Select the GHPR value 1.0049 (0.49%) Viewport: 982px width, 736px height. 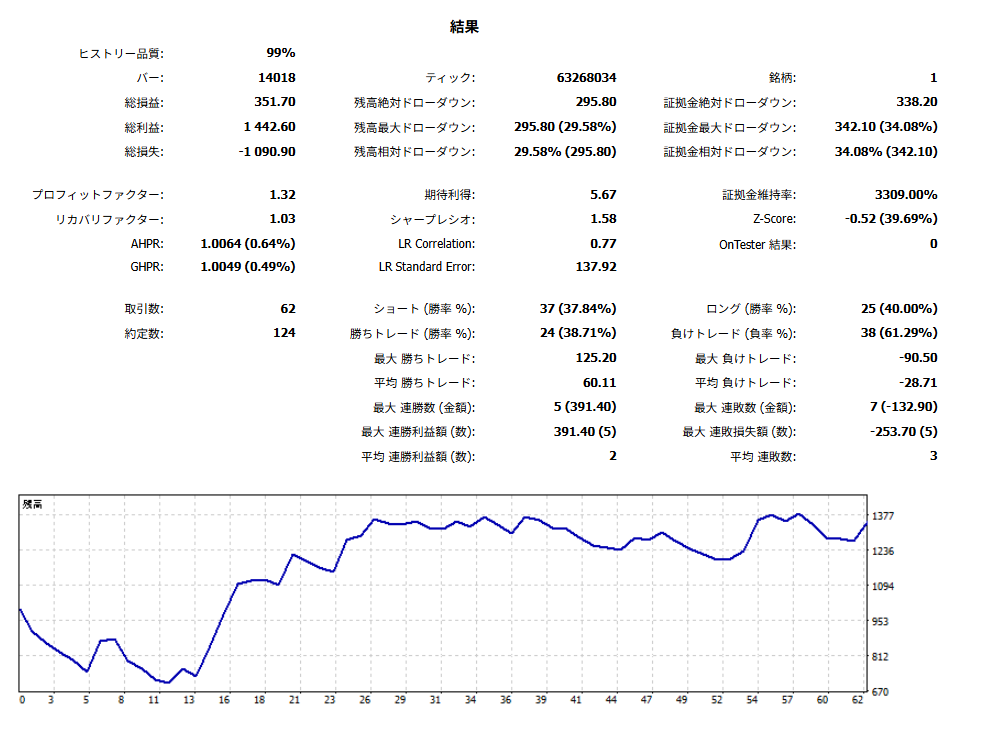(x=248, y=268)
